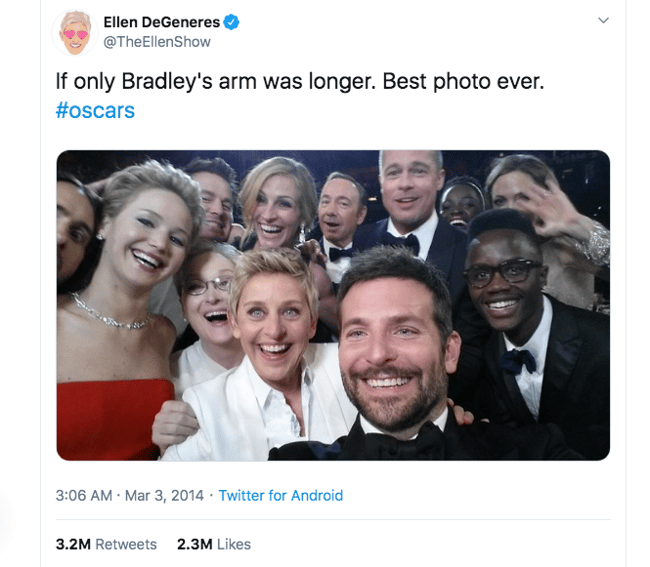View the 3.2M Retweets list
The width and height of the screenshot is (650, 567).
pyautogui.click(x=106, y=544)
